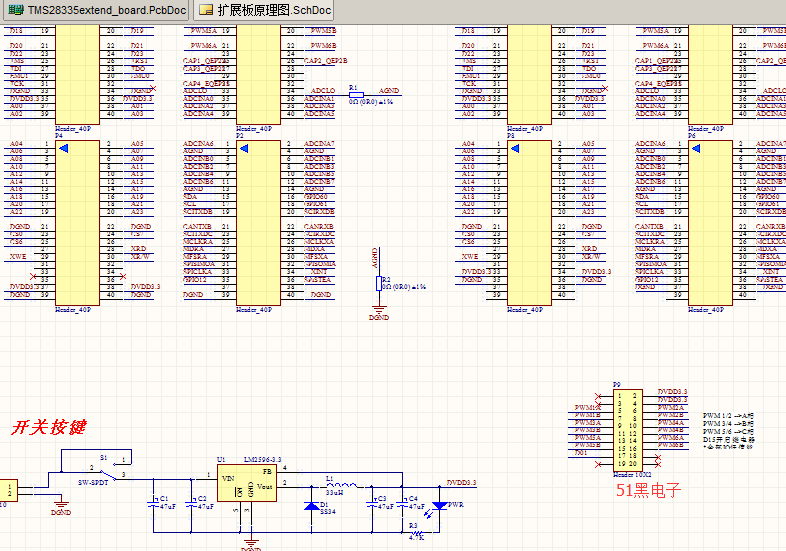
Task: Select the P6 Header_40P component body
Action: pos(710,223)
